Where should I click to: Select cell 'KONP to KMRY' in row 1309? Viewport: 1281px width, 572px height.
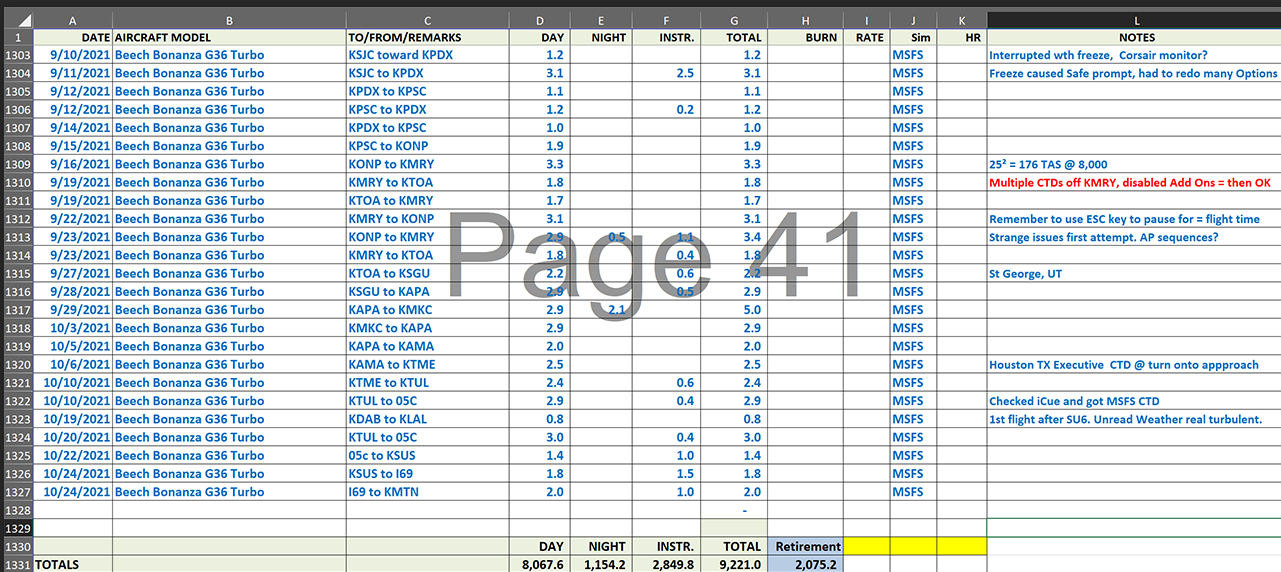pyautogui.click(x=428, y=164)
